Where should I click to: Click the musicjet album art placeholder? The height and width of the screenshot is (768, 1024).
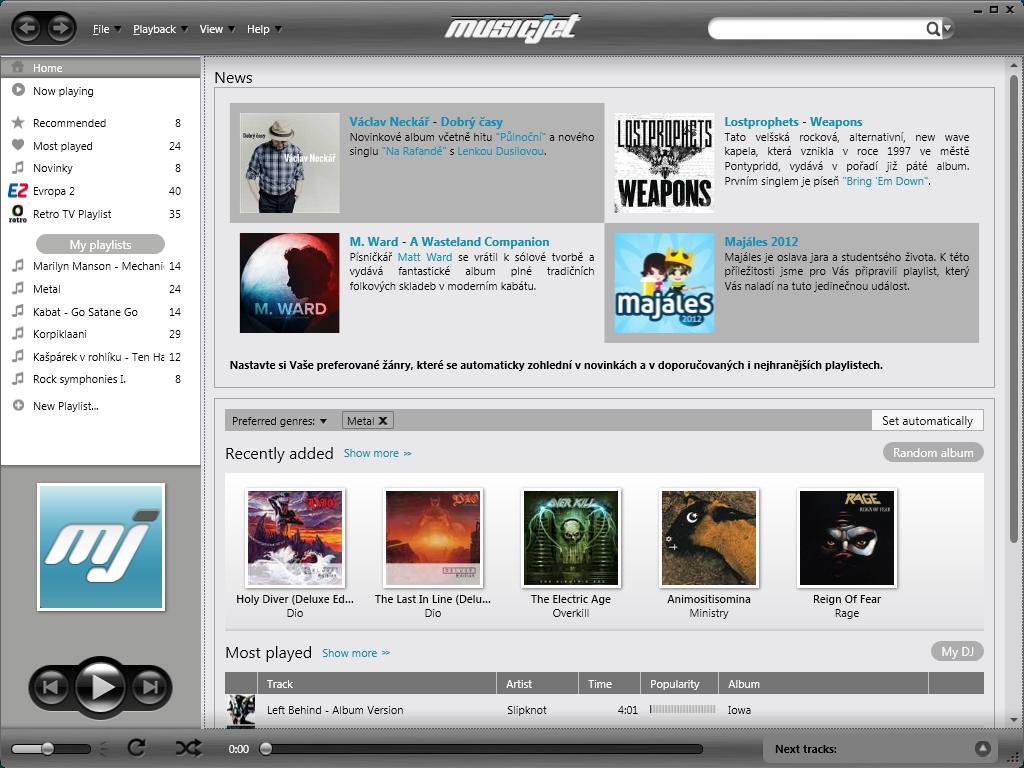[101, 547]
